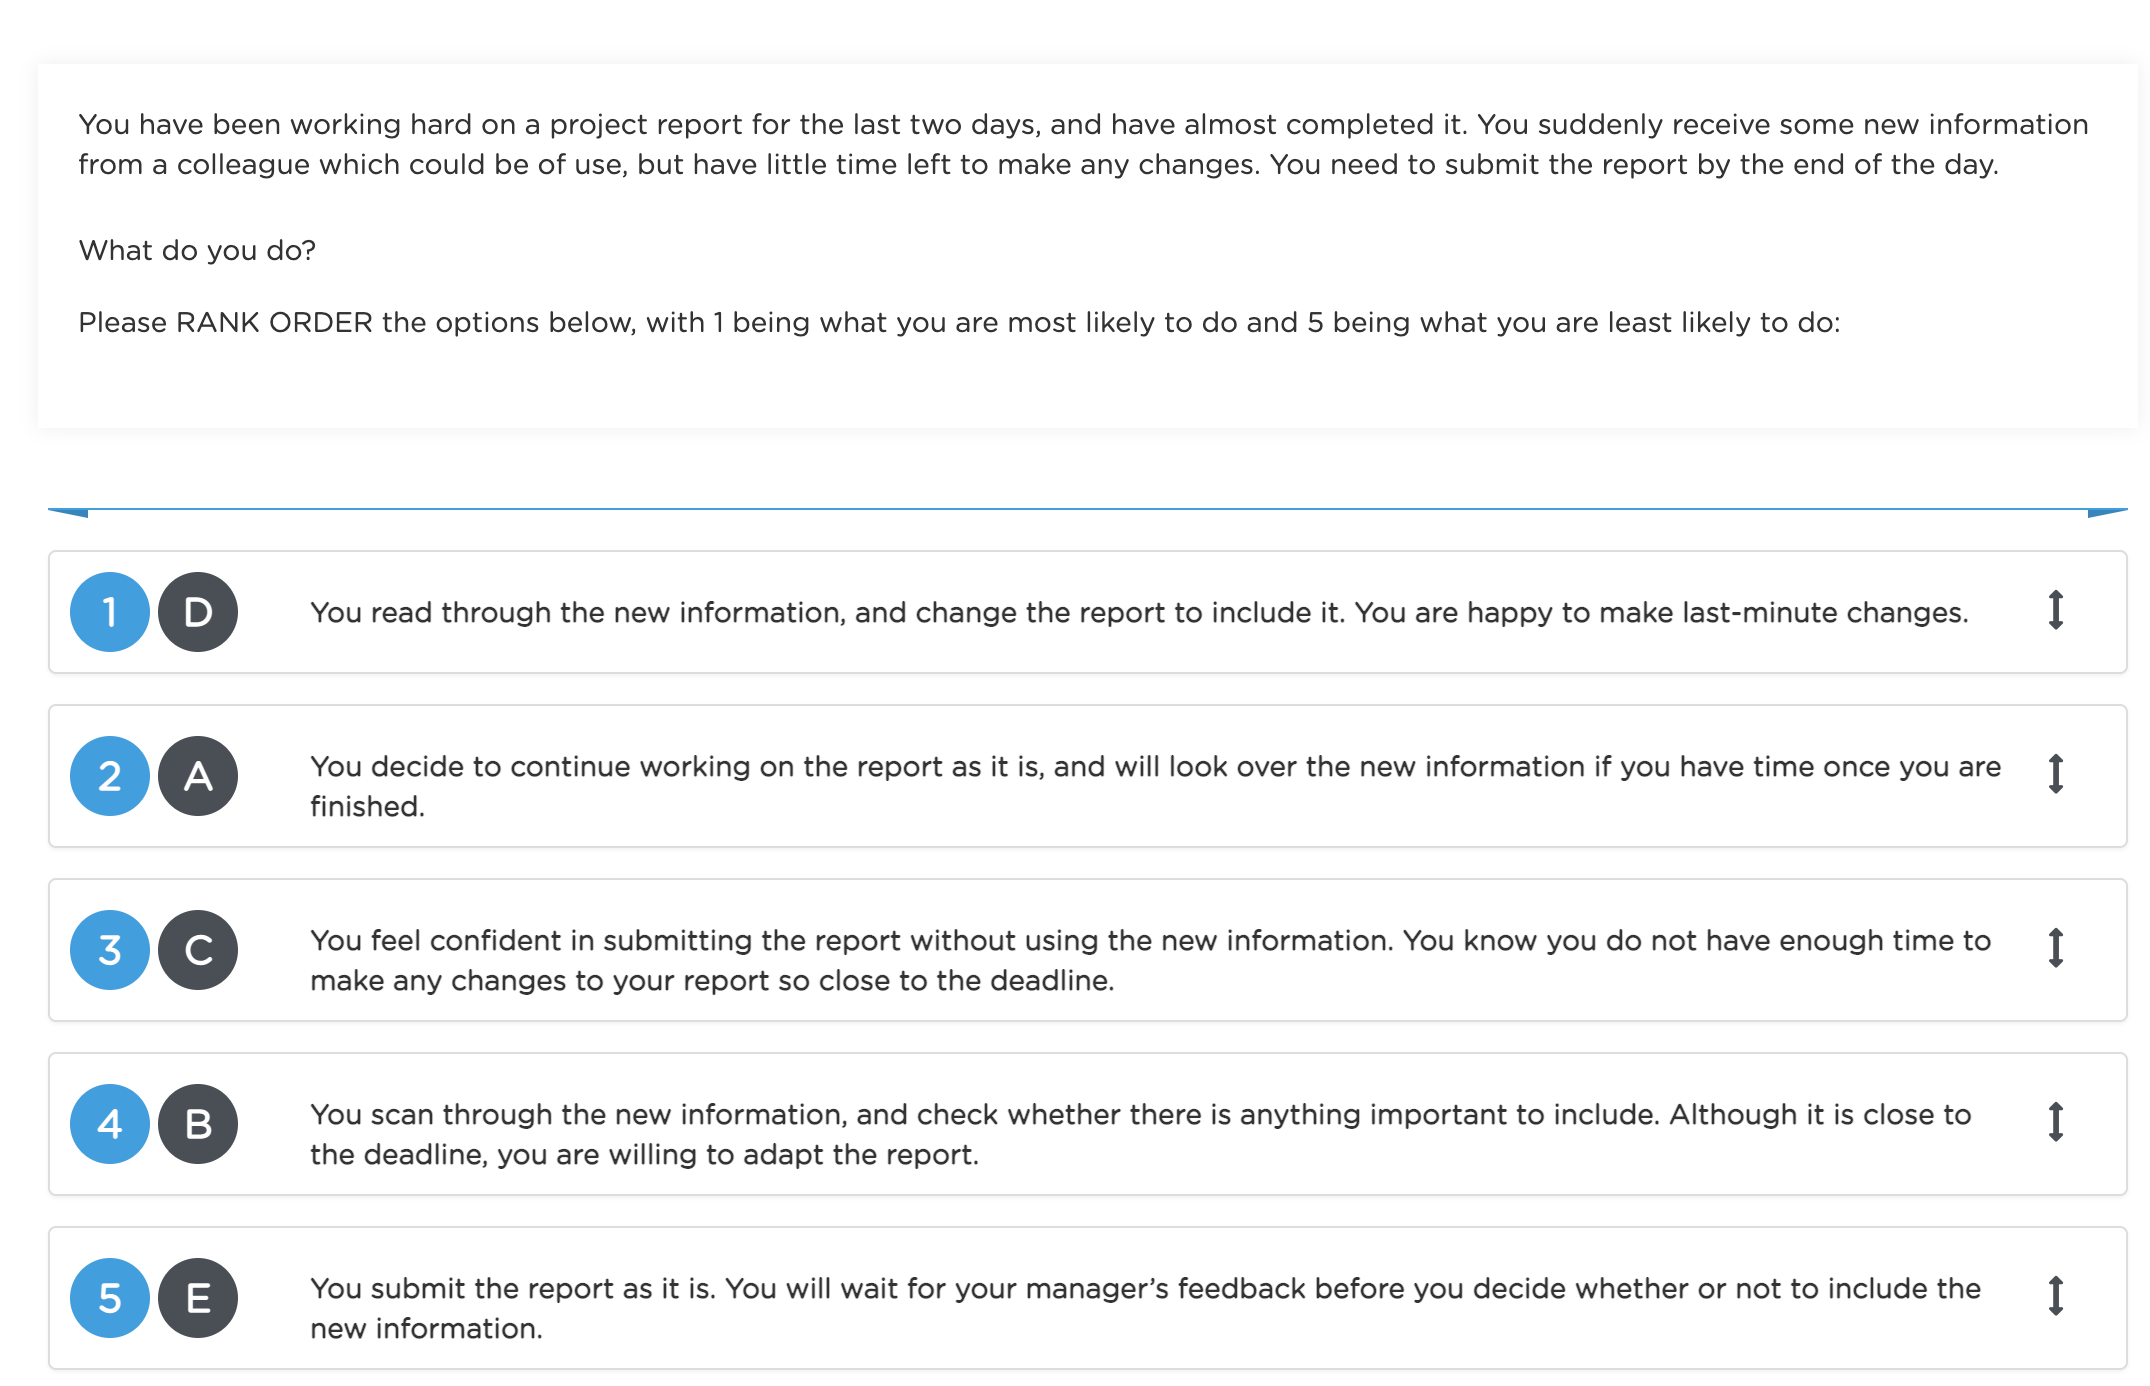Click the dark D letter badge
The image size is (2150, 1386).
coord(198,612)
